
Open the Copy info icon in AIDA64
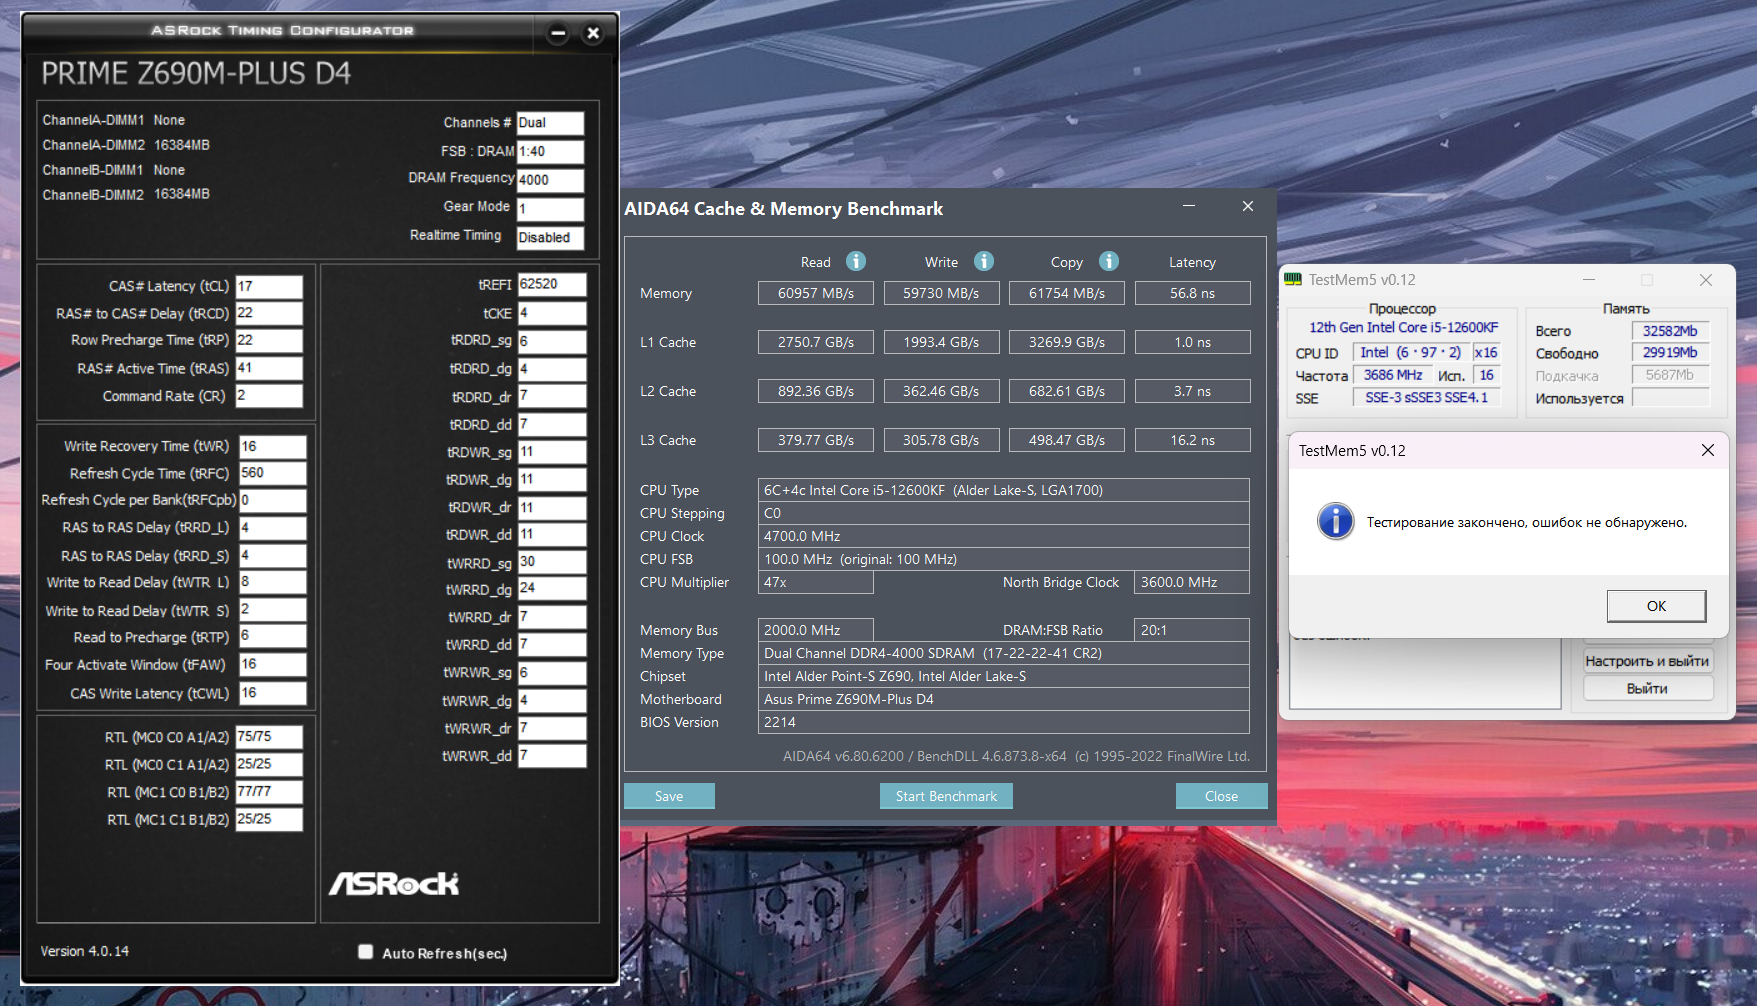tap(1109, 261)
